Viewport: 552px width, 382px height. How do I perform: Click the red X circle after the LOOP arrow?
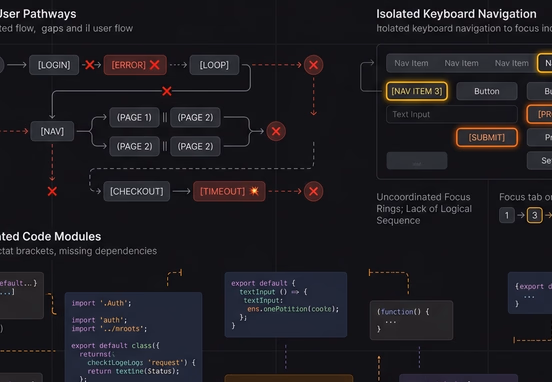(x=313, y=65)
